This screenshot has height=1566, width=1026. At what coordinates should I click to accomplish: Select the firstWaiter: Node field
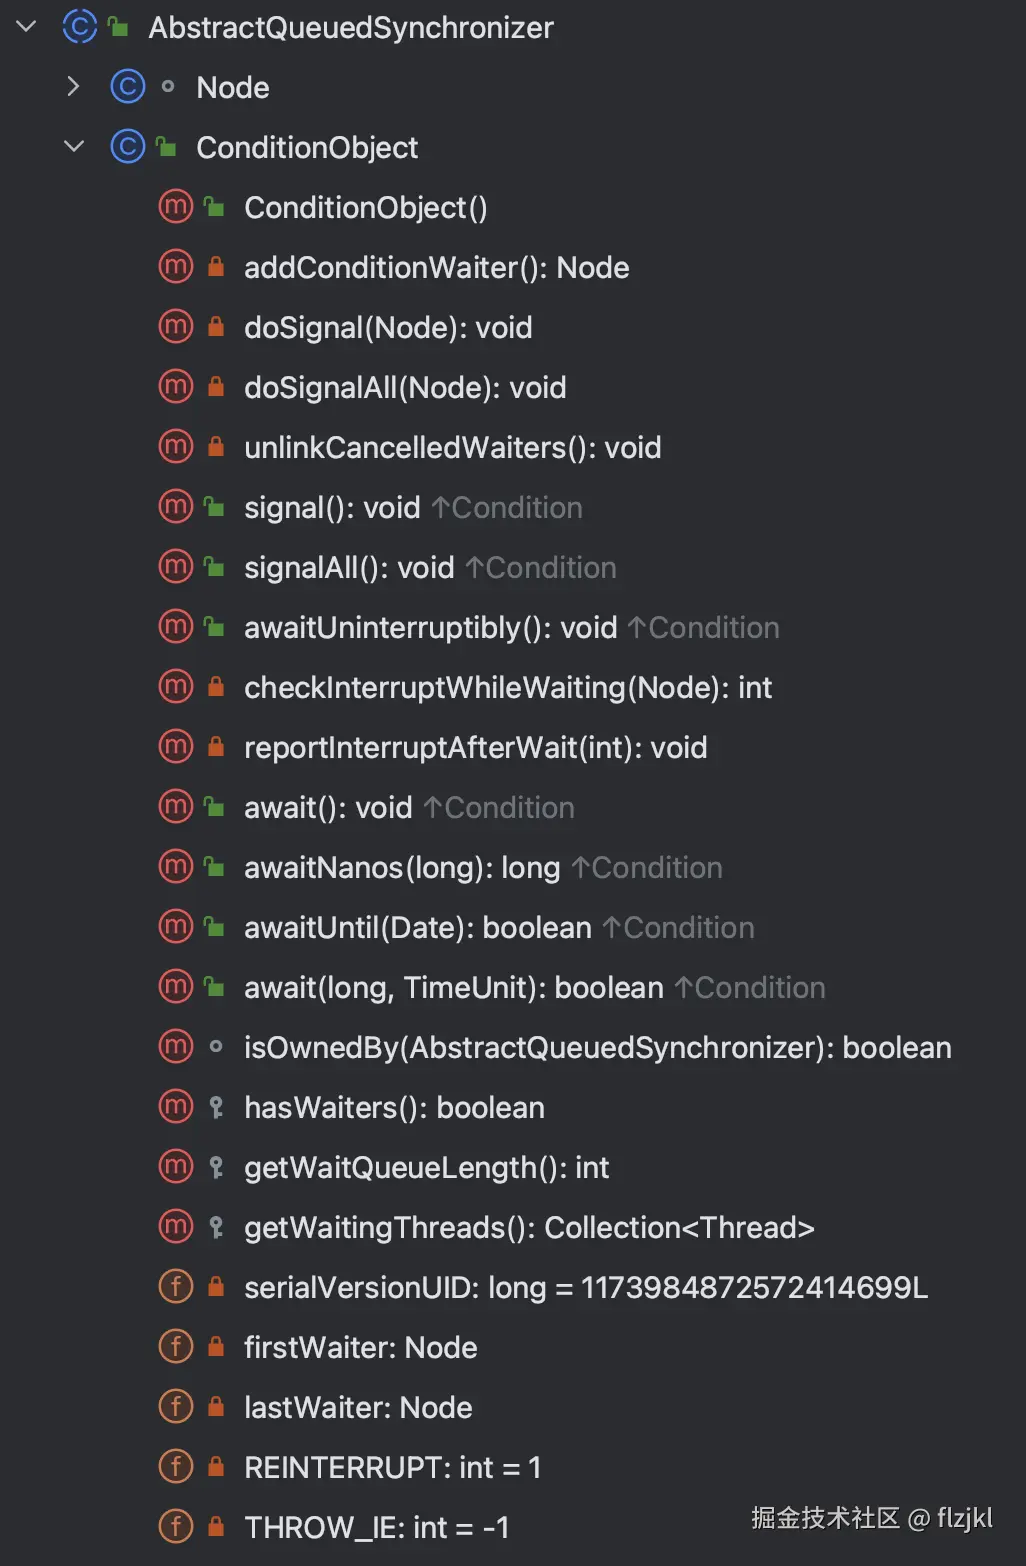point(360,1347)
